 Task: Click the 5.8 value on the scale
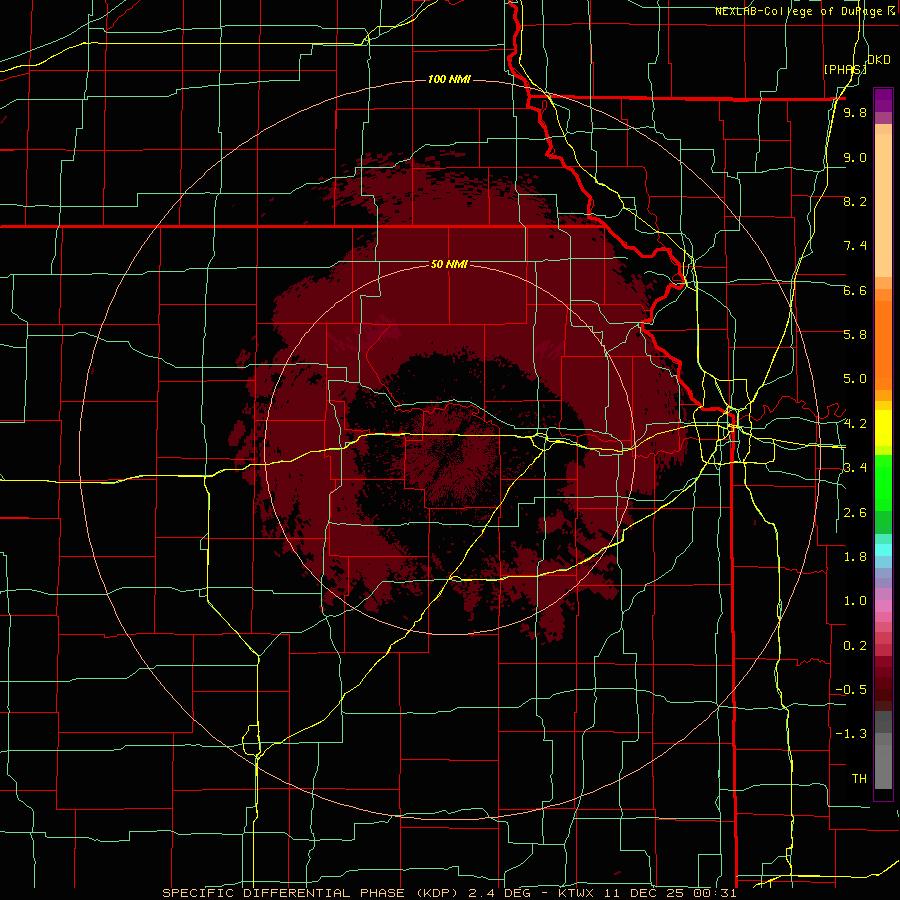point(855,335)
